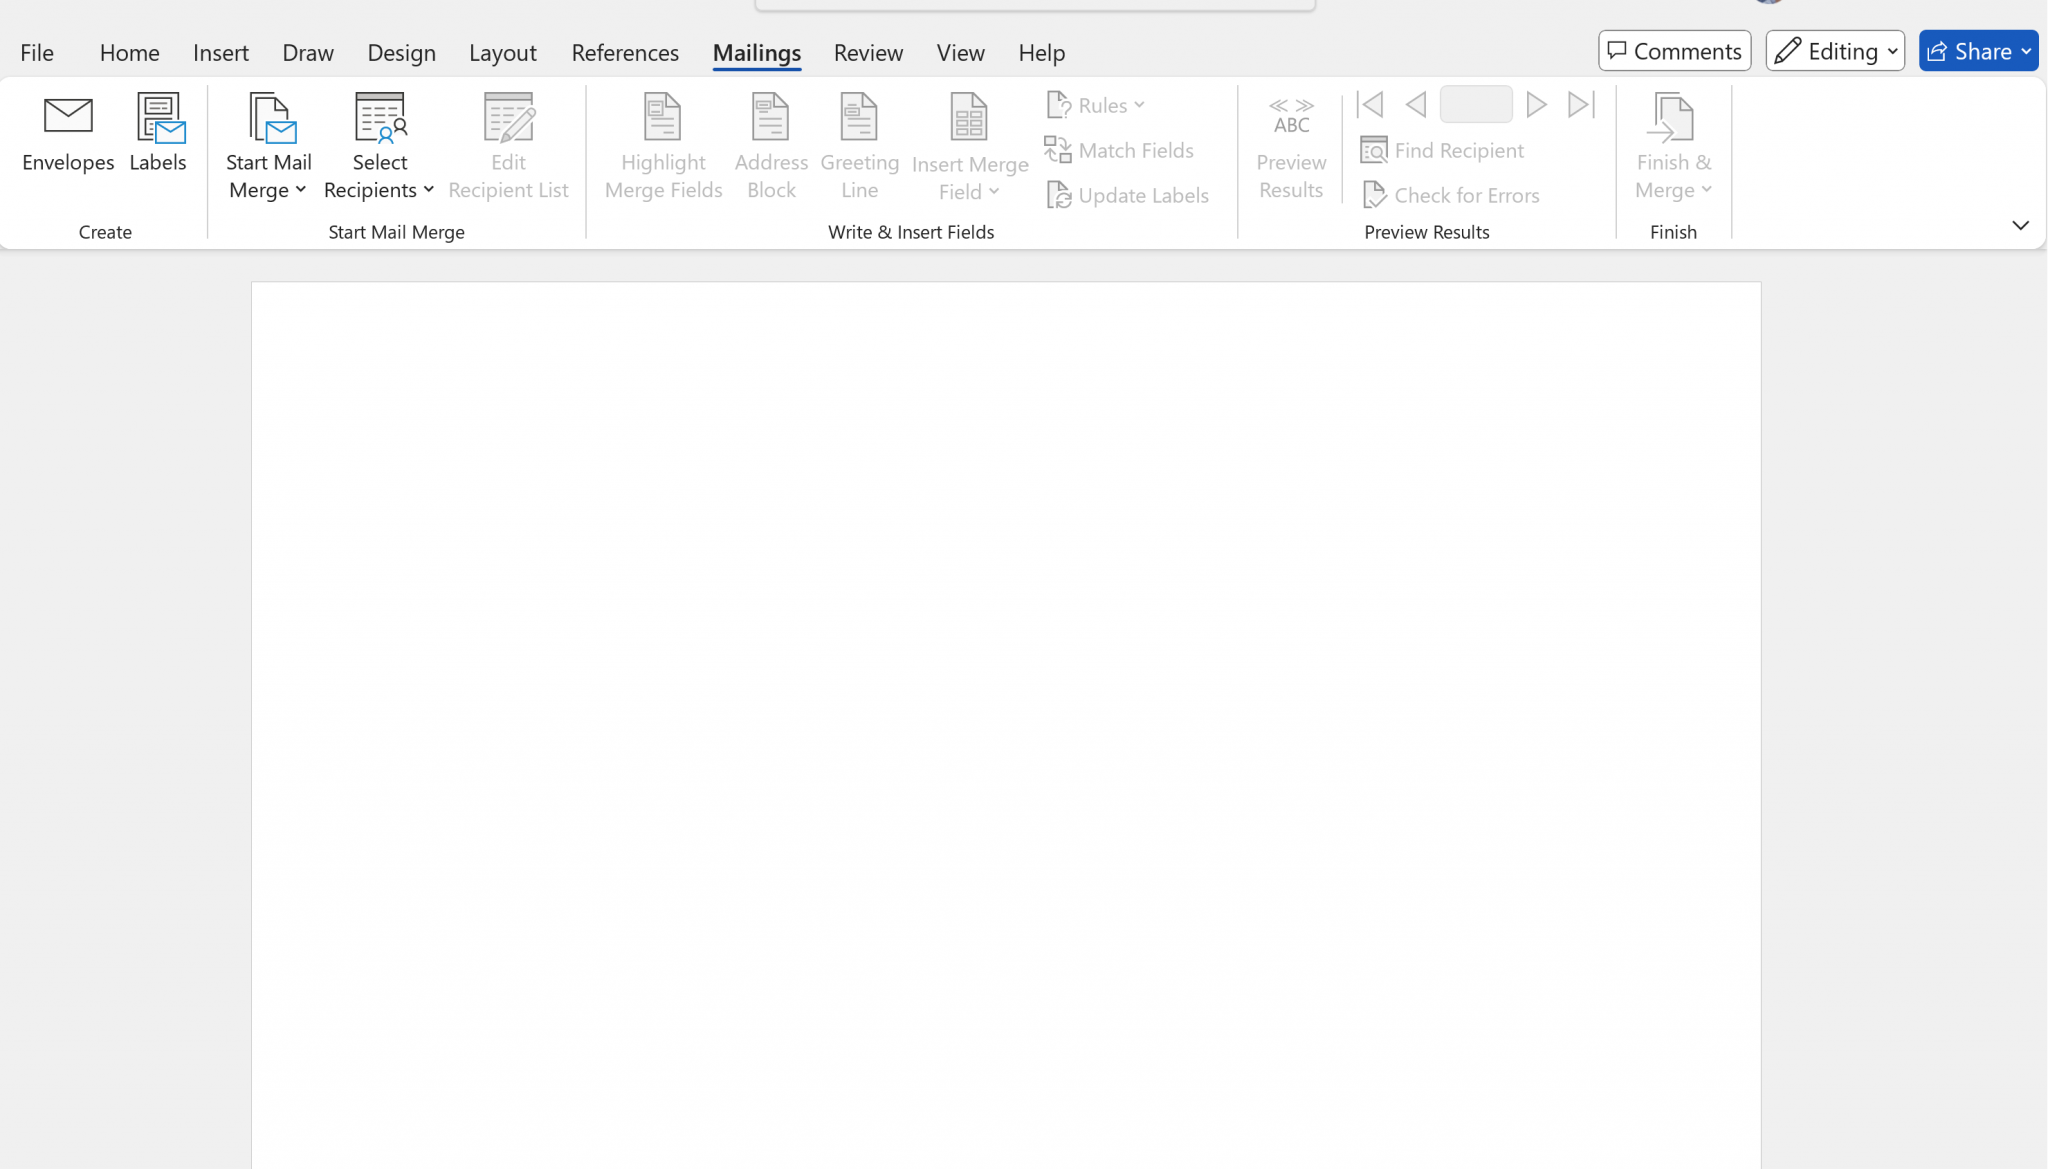This screenshot has height=1169, width=2048.
Task: Open the Comments pane
Action: coord(1674,51)
